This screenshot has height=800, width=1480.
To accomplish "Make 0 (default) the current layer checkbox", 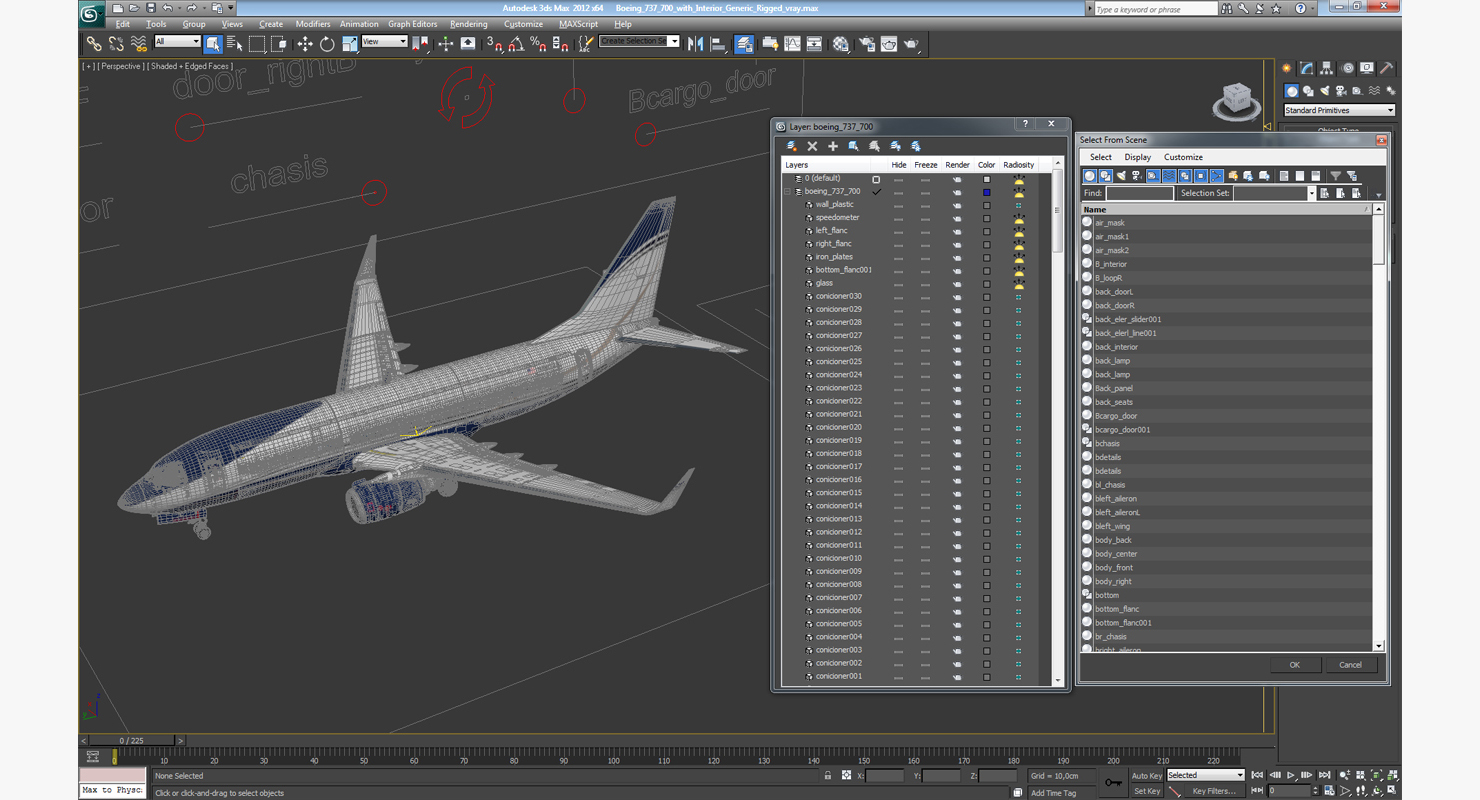I will [x=876, y=179].
